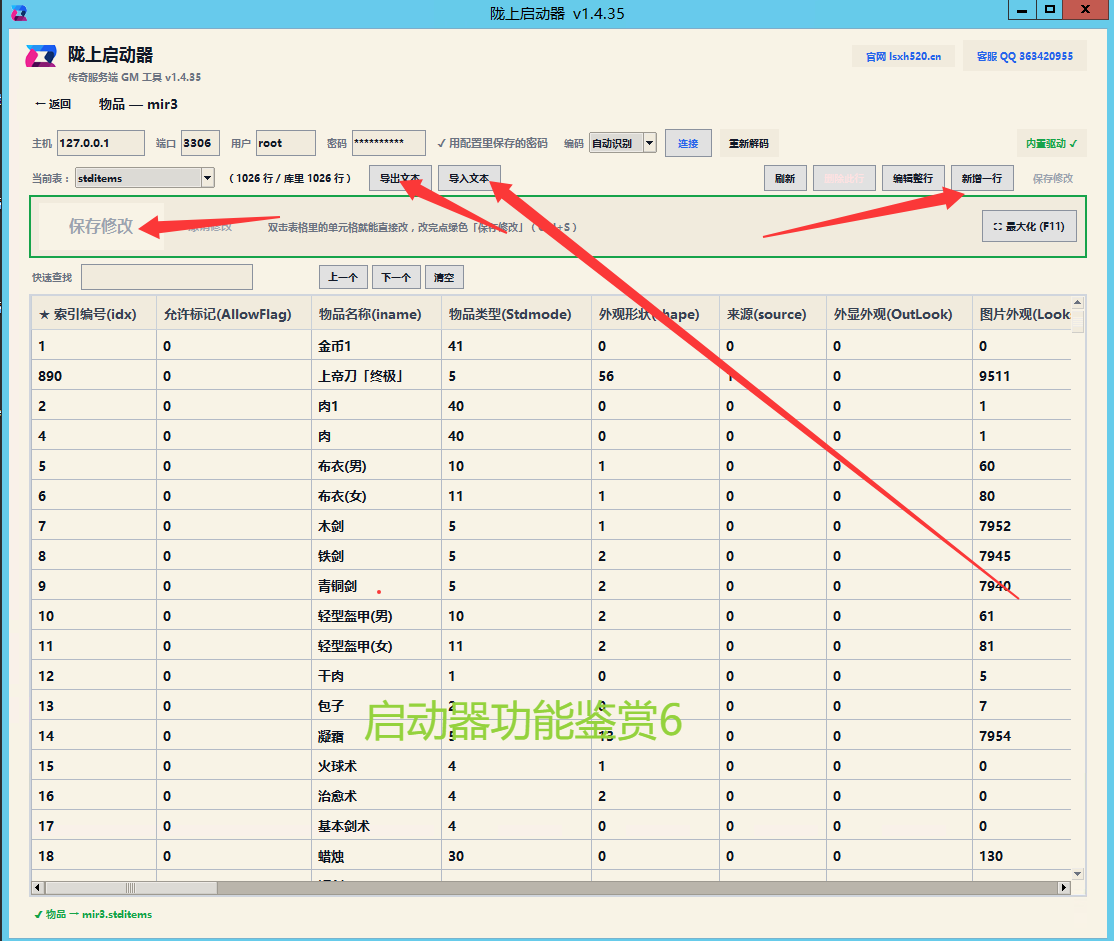This screenshot has height=941, width=1114.
Task: Click the 陇上启动器 logo icon in the header
Action: click(x=40, y=56)
